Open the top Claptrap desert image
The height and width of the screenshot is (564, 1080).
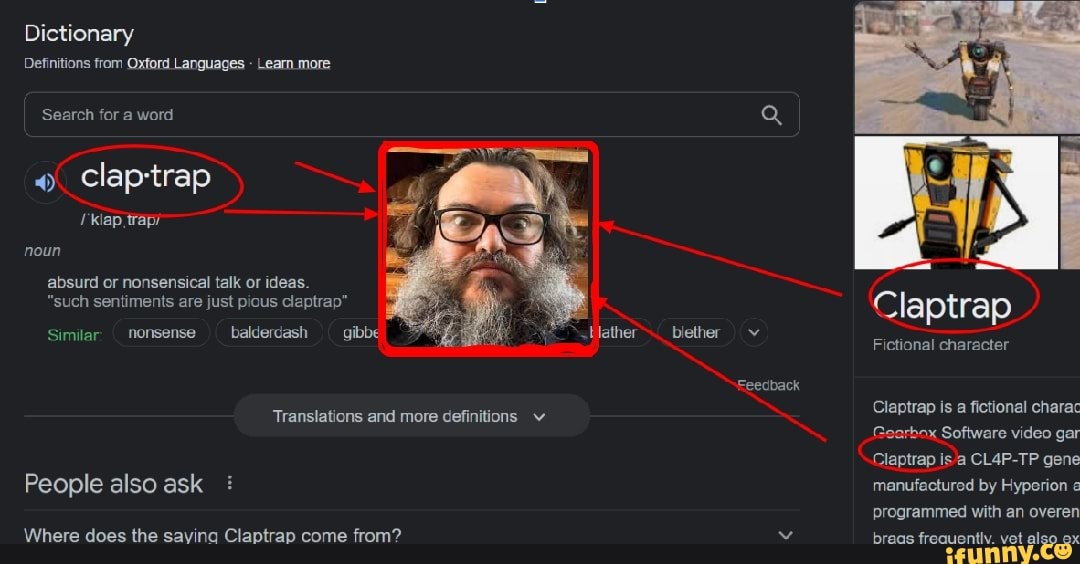pyautogui.click(x=967, y=67)
